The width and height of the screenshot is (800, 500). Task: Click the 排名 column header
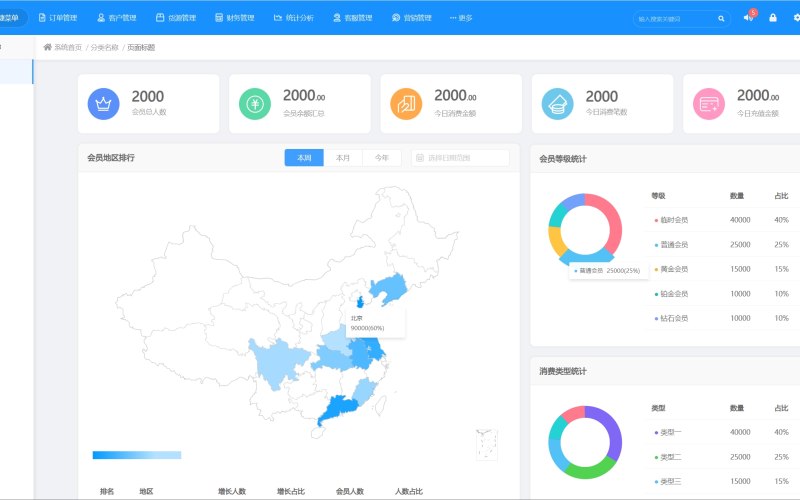[107, 491]
